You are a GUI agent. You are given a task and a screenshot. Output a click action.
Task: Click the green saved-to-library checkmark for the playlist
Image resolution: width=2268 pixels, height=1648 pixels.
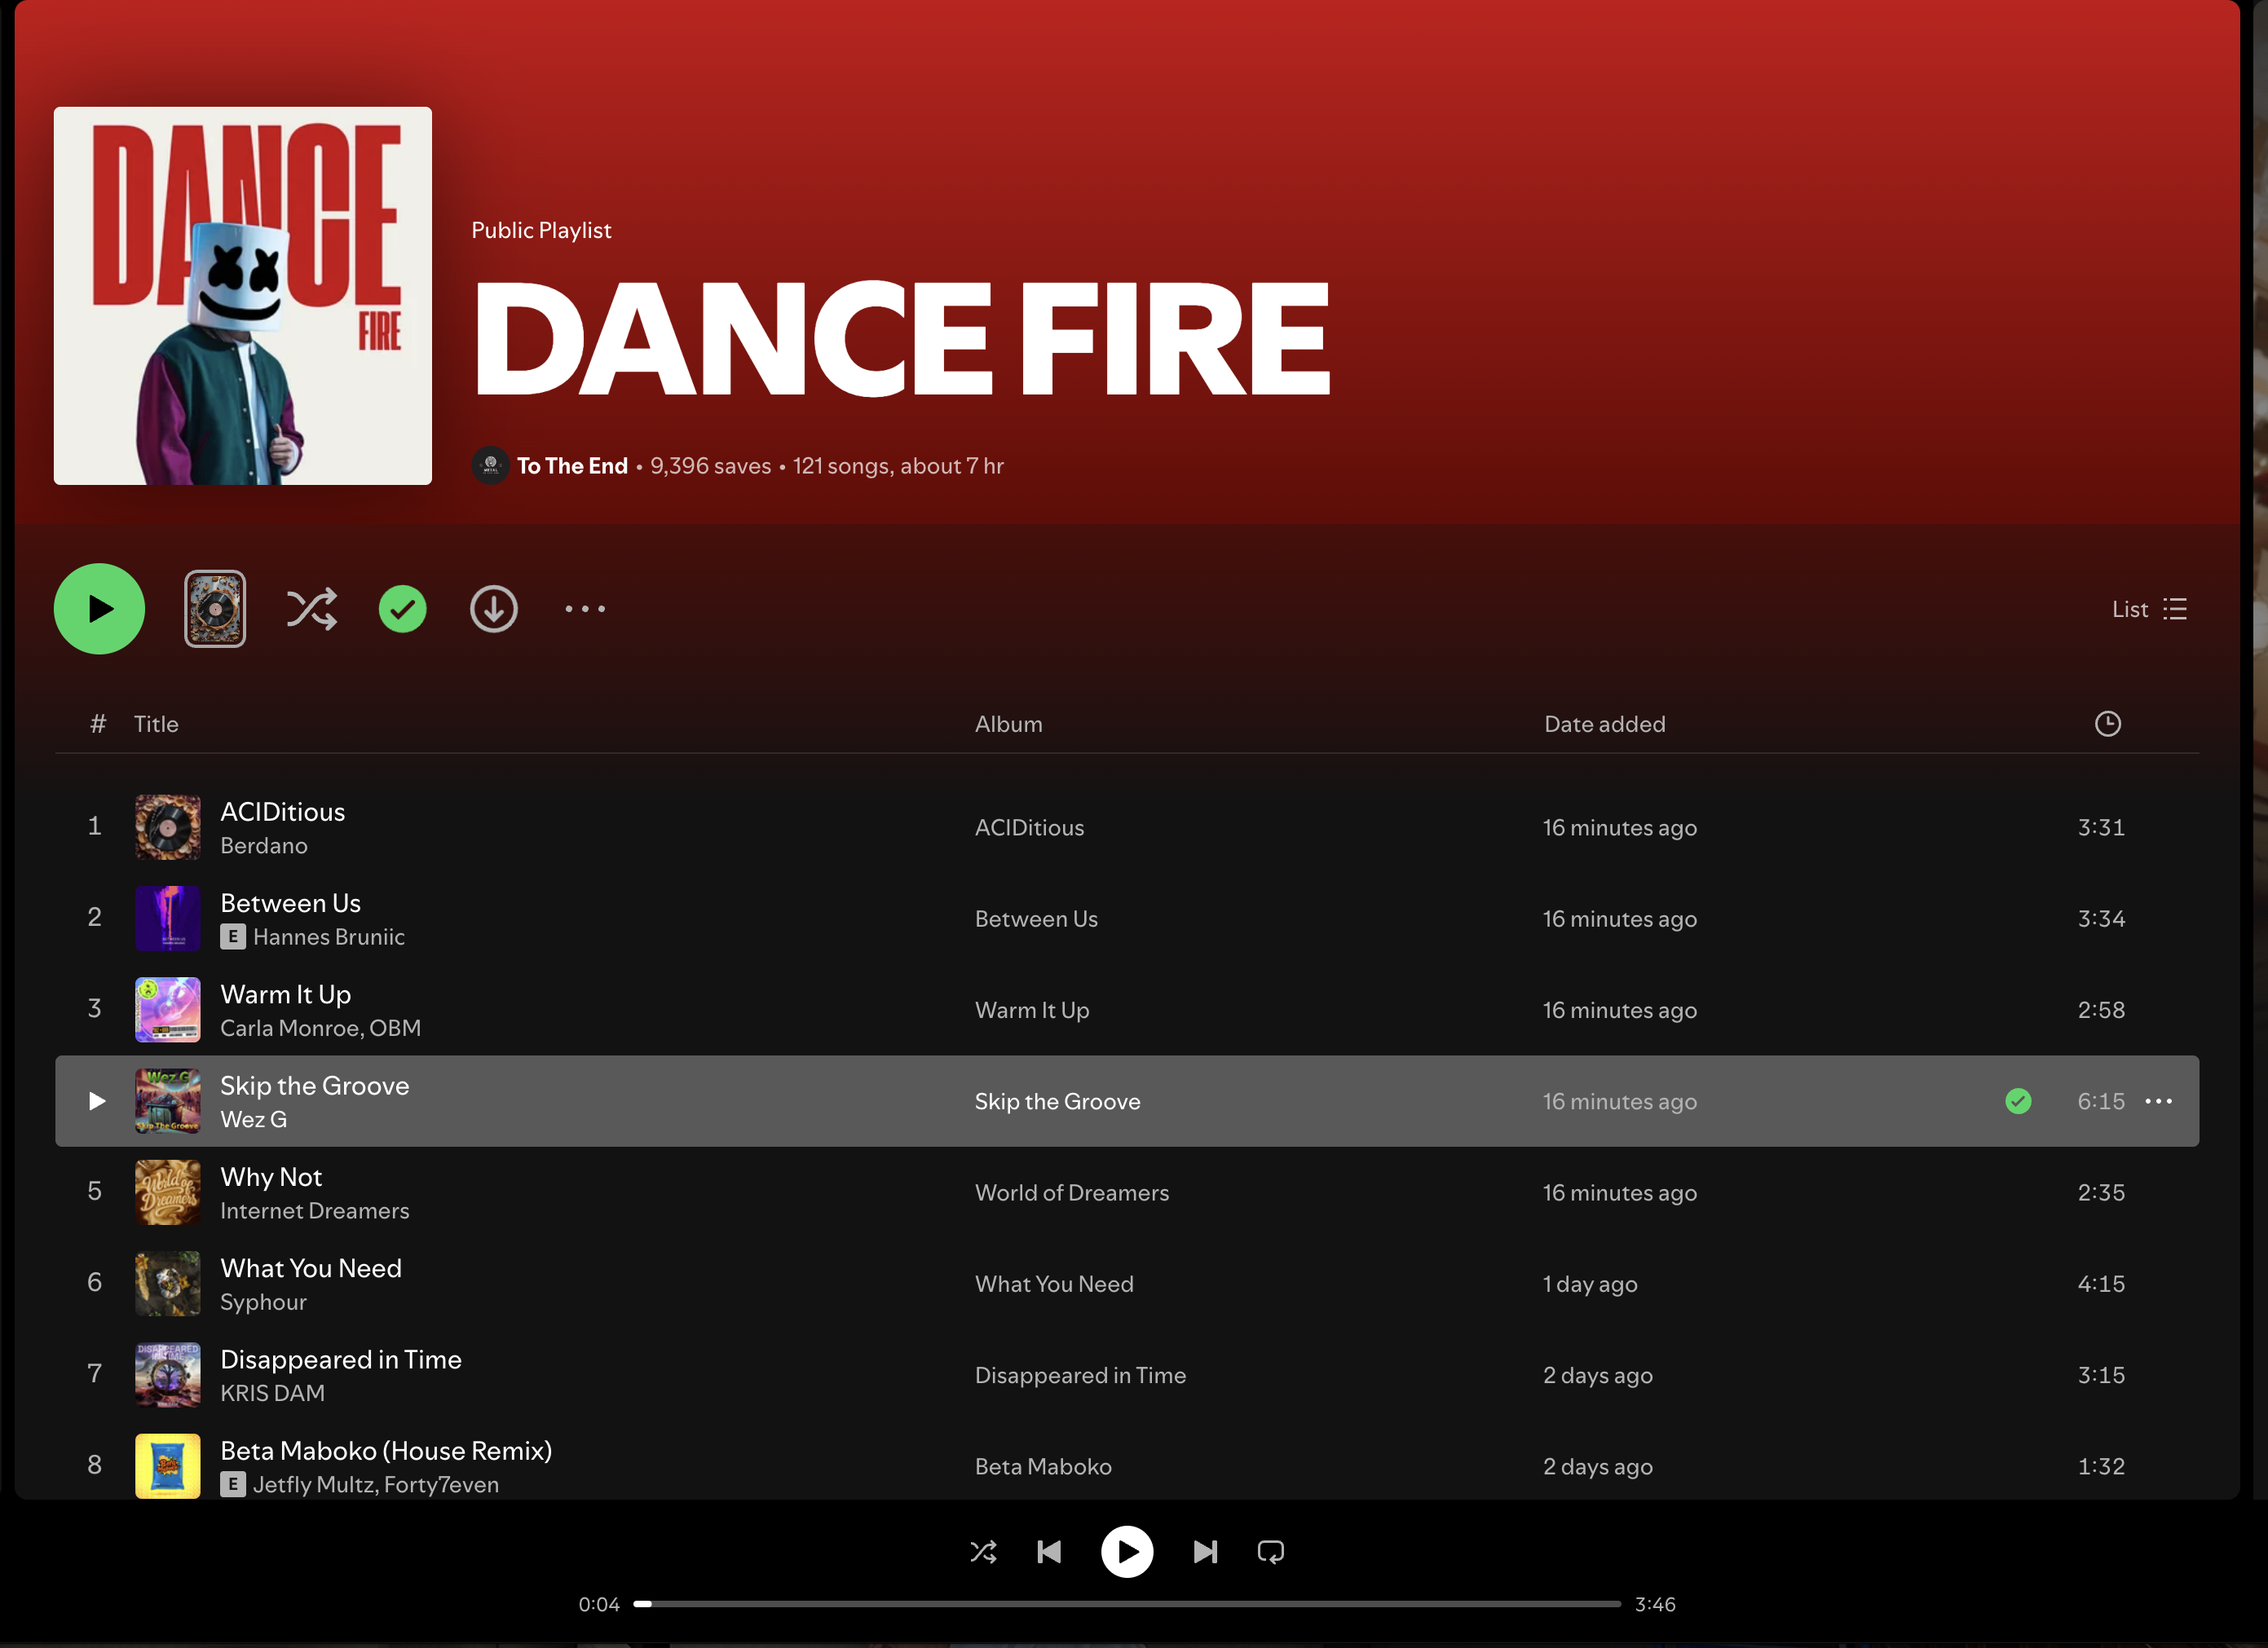[402, 609]
